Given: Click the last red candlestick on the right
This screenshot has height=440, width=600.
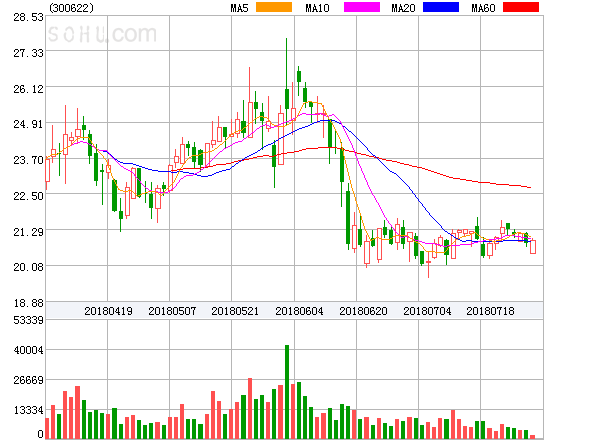Looking at the screenshot, I should 533,247.
